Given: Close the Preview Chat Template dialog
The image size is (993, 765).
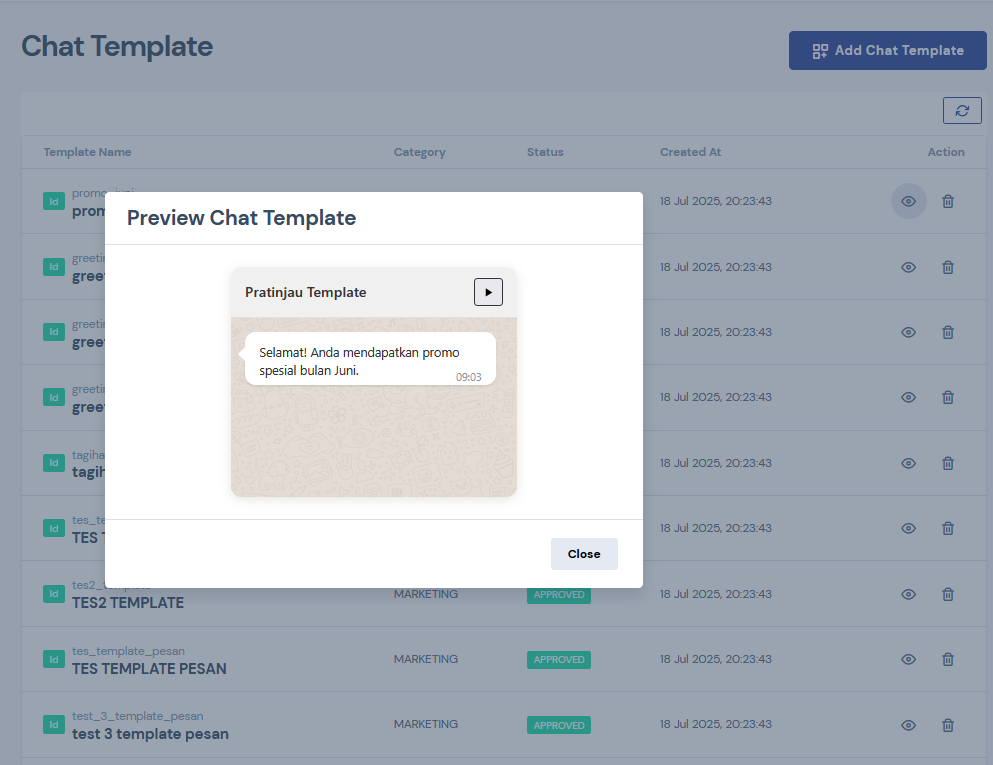Looking at the screenshot, I should tap(584, 554).
